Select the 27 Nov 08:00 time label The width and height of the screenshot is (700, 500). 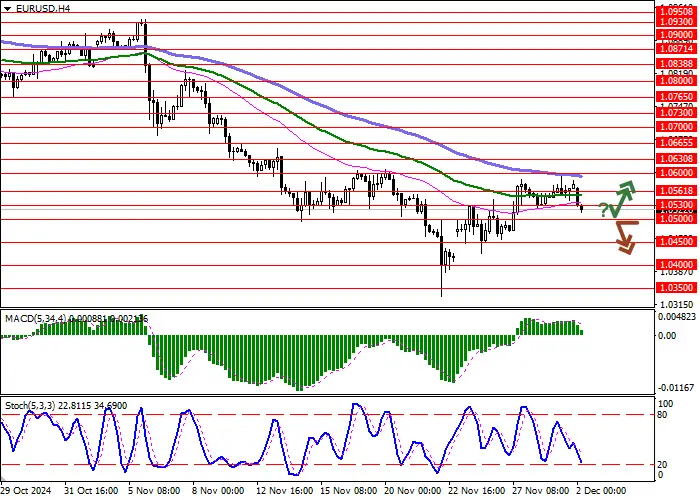(x=540, y=491)
